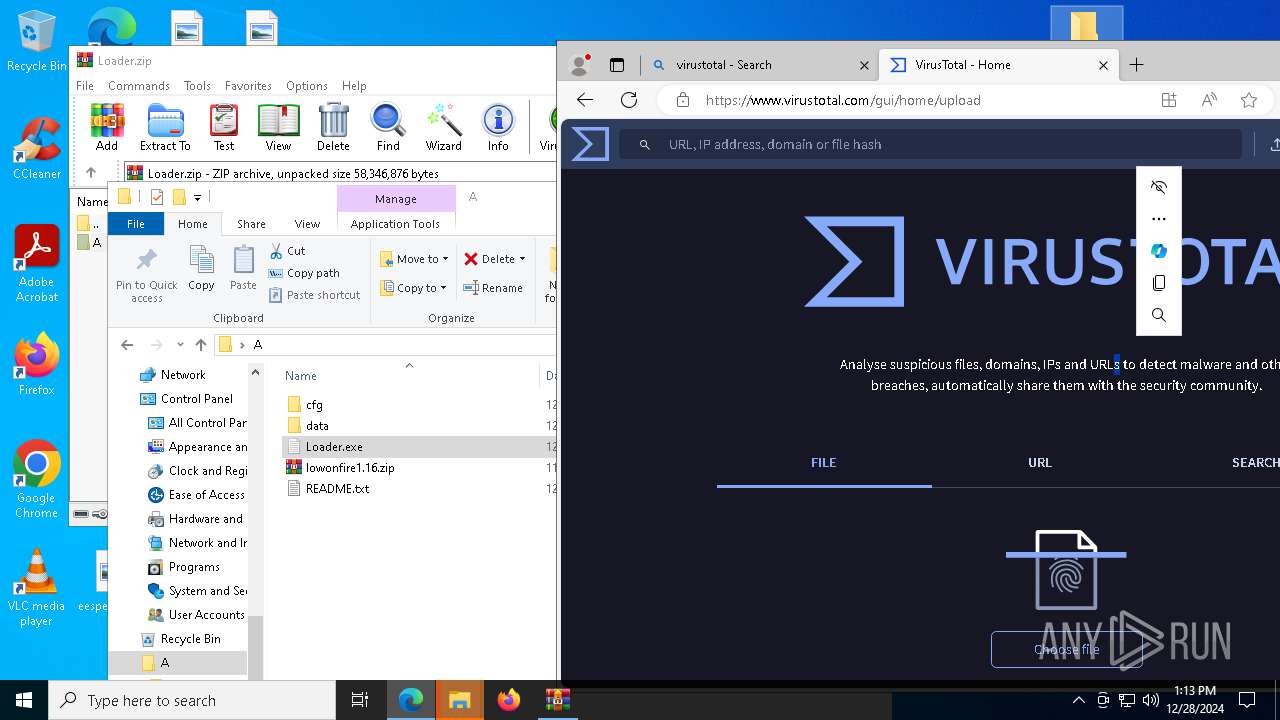Open the Copy to dropdown
Image resolution: width=1280 pixels, height=720 pixels.
click(414, 288)
